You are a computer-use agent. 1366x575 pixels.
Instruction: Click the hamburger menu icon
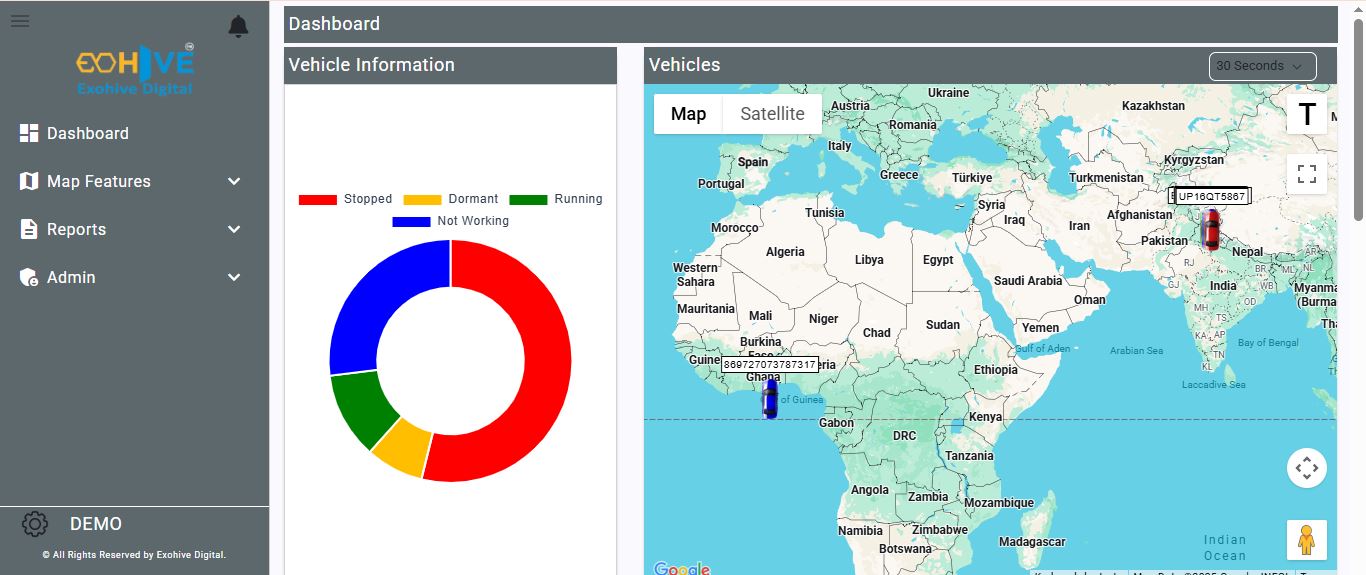20,21
